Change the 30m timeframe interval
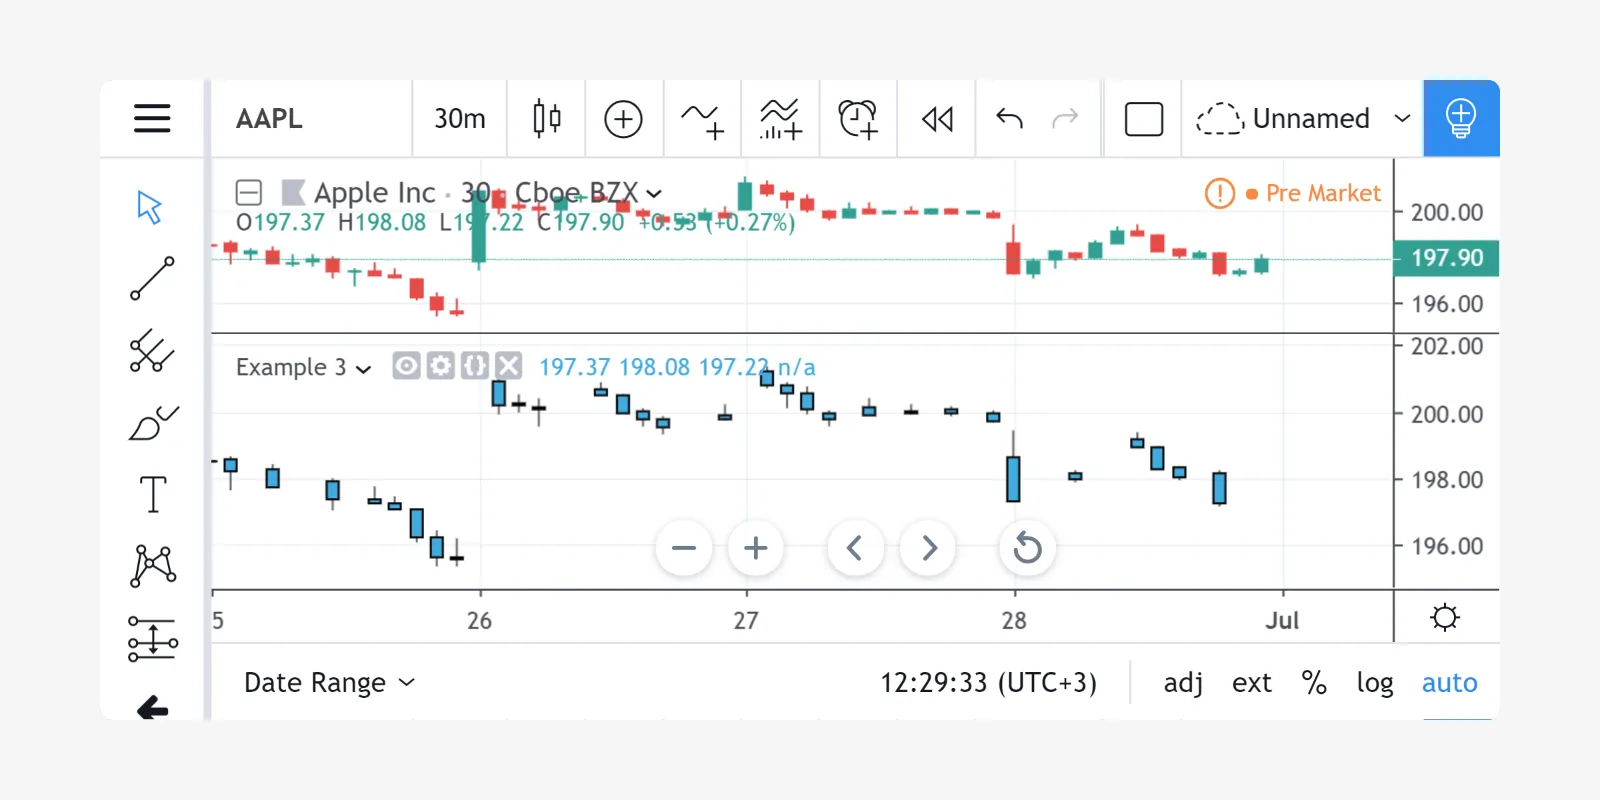Image resolution: width=1600 pixels, height=800 pixels. point(459,119)
